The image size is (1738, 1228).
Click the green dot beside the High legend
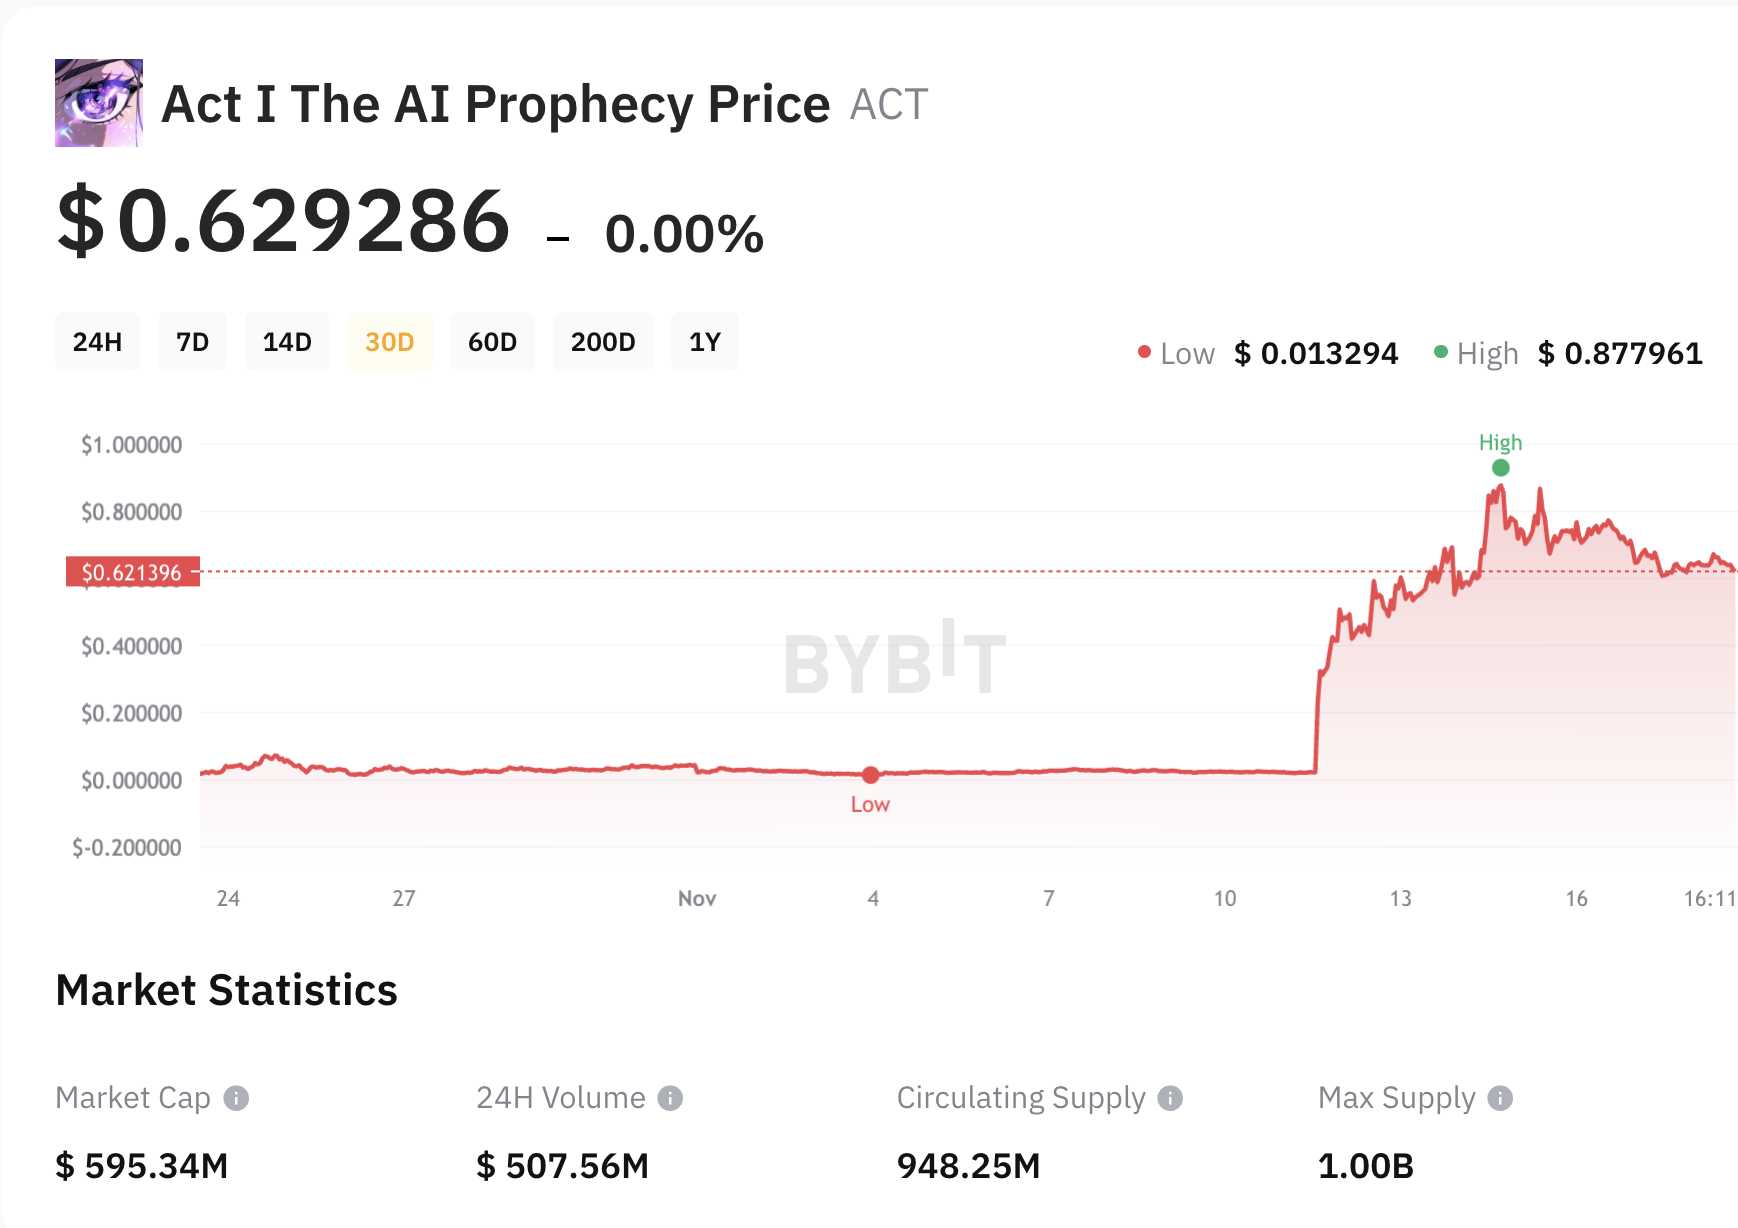pyautogui.click(x=1441, y=352)
